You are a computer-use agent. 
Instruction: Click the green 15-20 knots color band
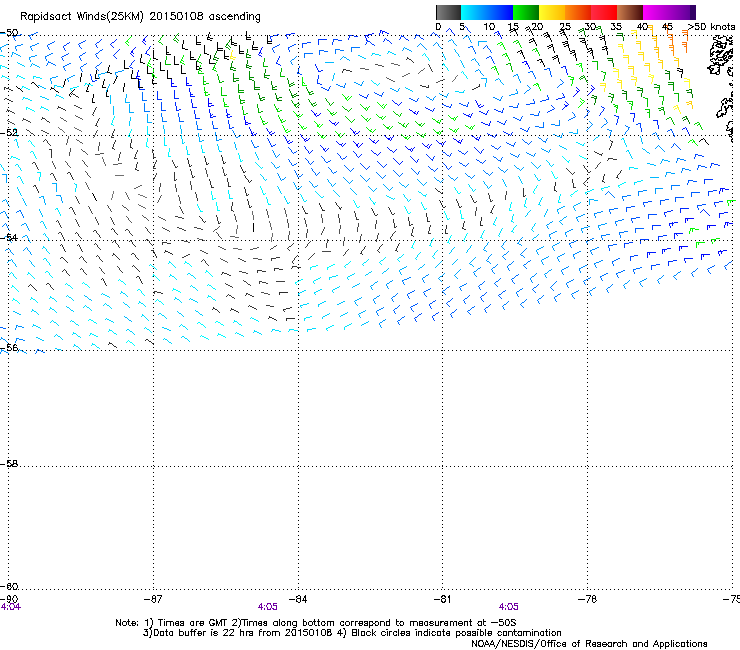pos(526,12)
